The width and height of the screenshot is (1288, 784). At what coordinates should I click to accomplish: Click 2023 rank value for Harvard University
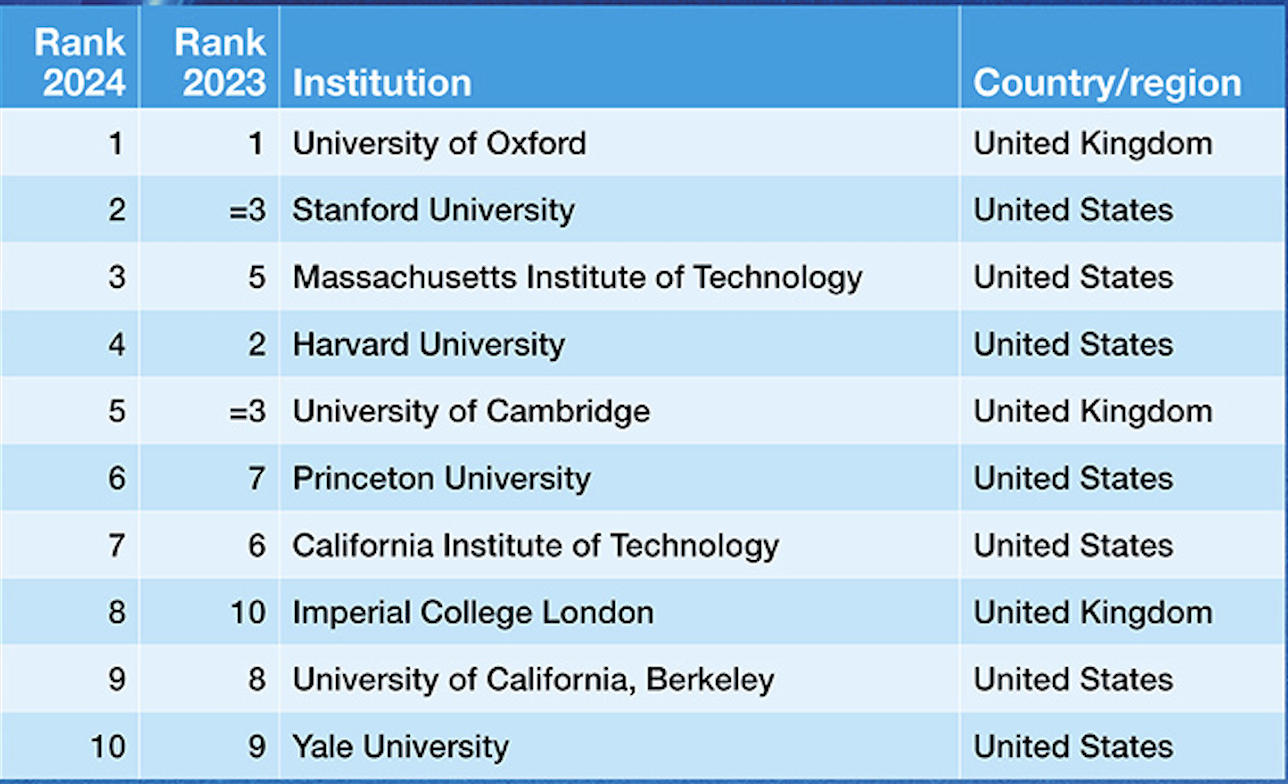pyautogui.click(x=257, y=344)
